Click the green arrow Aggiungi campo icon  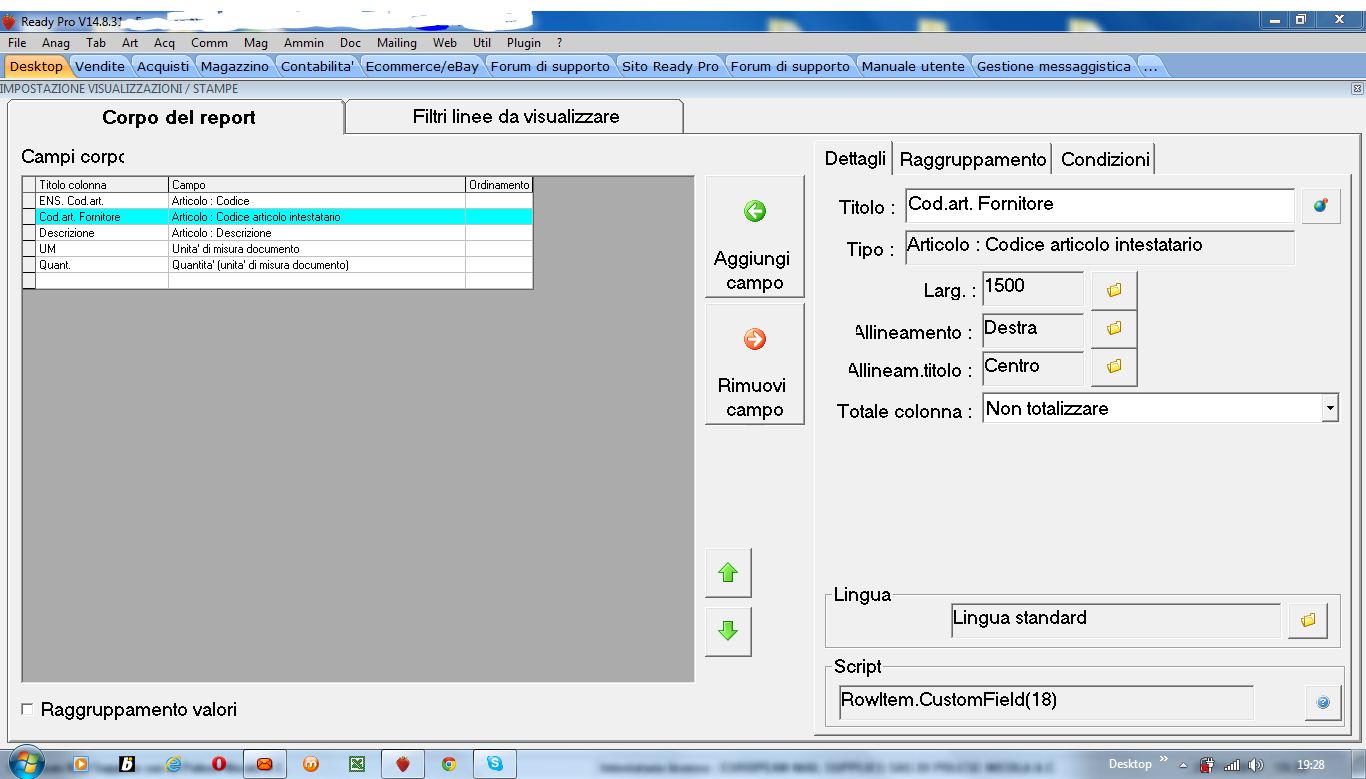(x=755, y=211)
